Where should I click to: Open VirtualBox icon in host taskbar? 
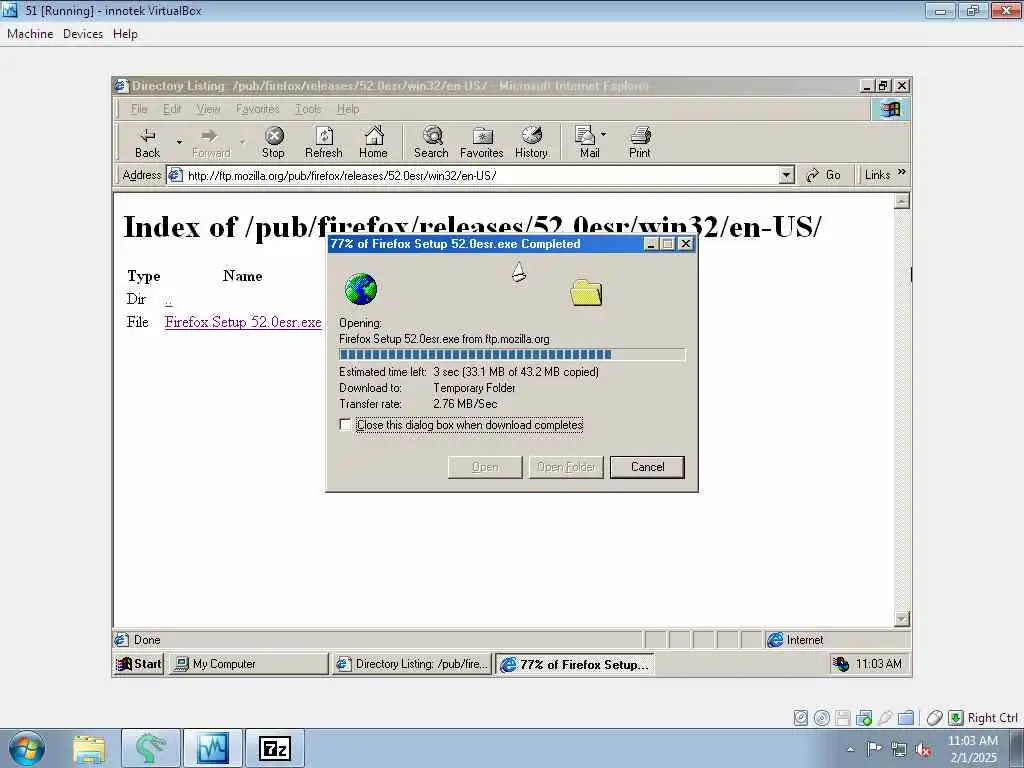(x=213, y=748)
